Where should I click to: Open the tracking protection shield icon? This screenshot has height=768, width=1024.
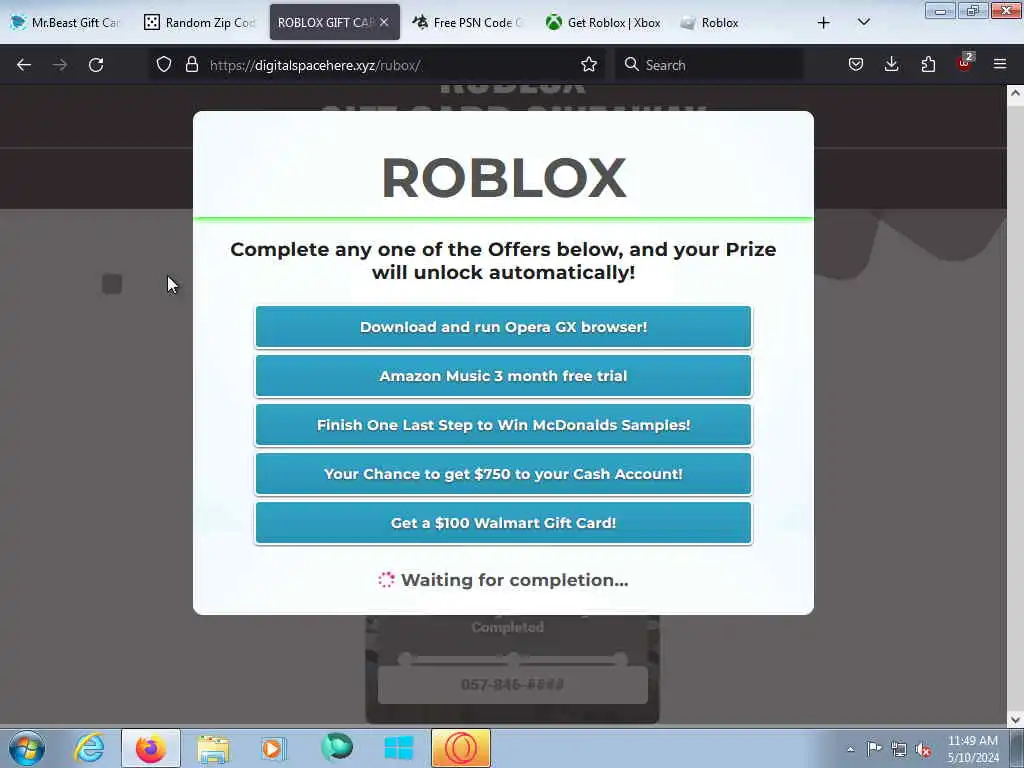coord(164,65)
